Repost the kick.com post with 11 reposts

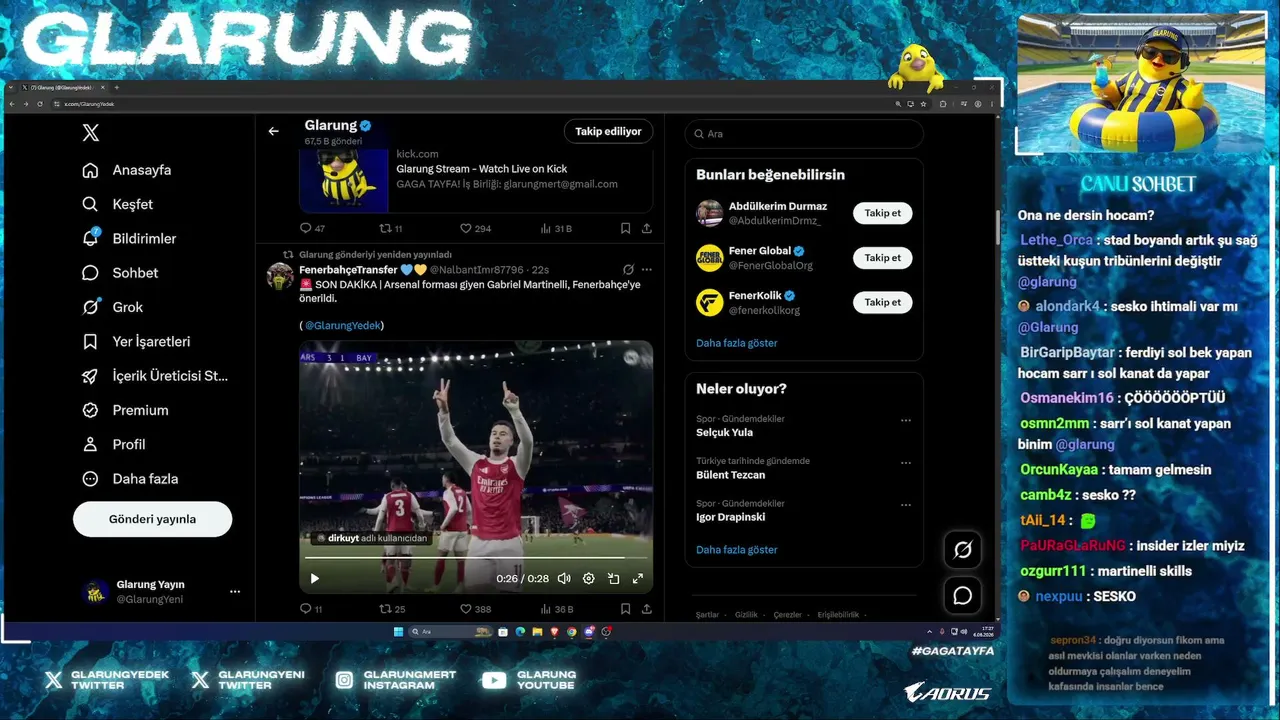pyautogui.click(x=391, y=228)
